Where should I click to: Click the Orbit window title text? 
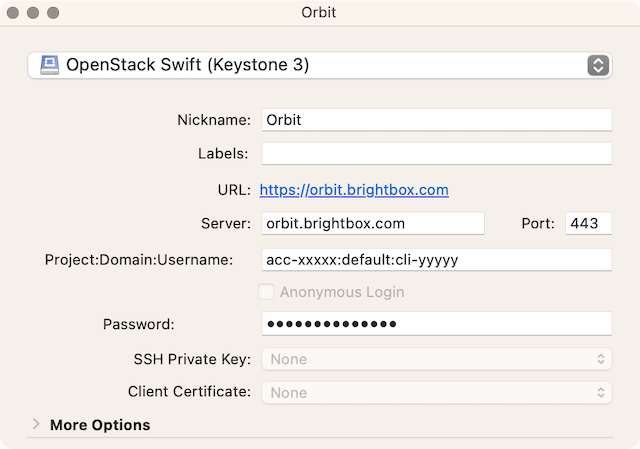coord(319,13)
